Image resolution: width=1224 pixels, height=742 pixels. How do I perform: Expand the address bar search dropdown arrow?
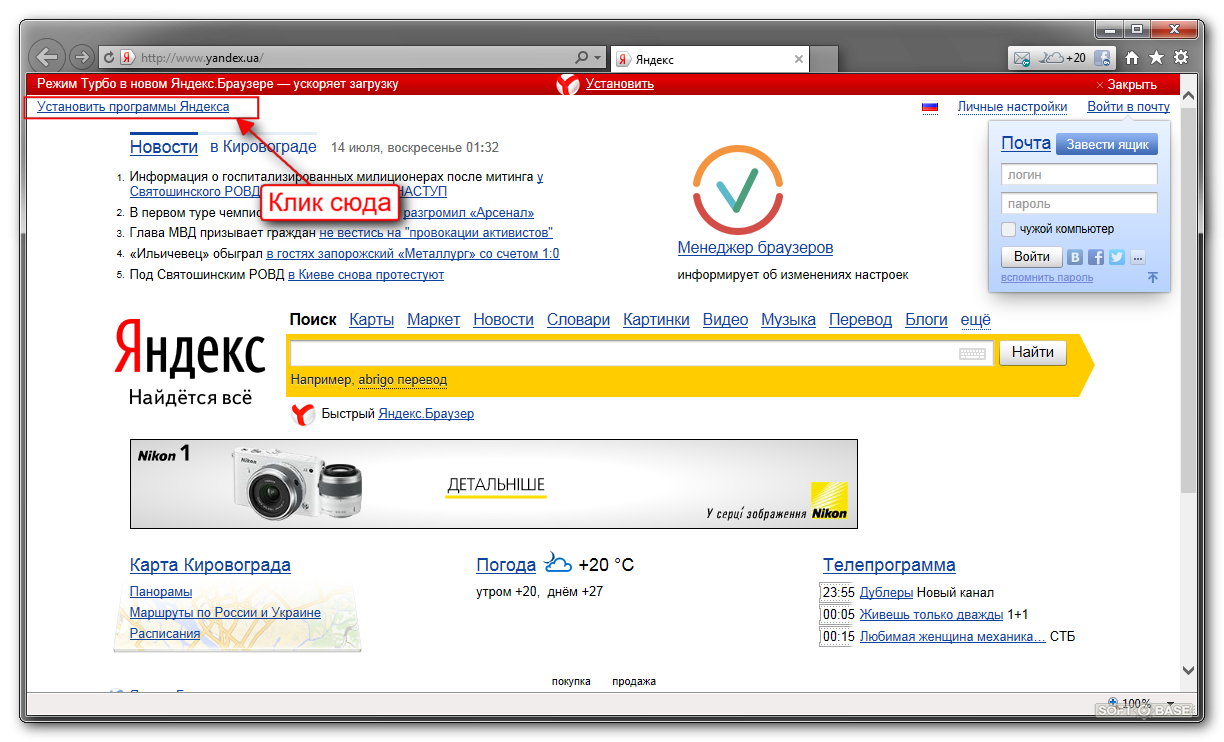[598, 58]
